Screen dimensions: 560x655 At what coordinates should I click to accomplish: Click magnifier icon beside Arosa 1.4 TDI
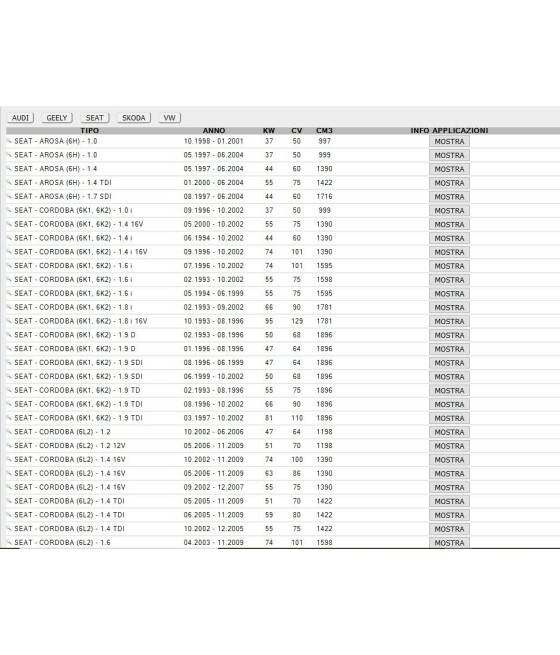pos(9,182)
